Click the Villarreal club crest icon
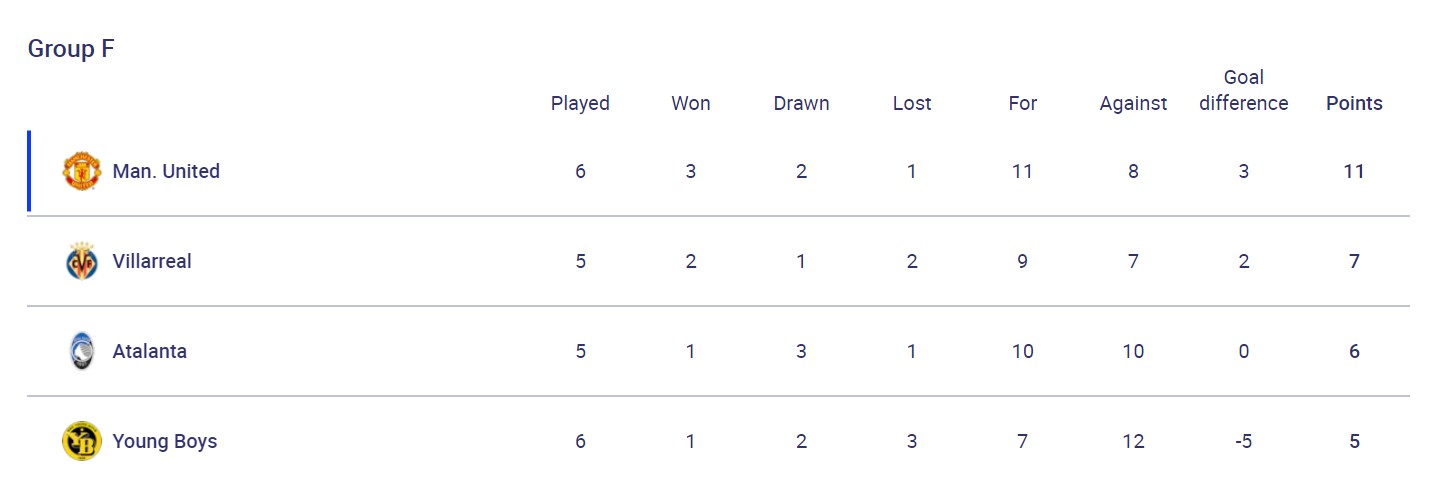This screenshot has height=498, width=1433. coord(81,261)
